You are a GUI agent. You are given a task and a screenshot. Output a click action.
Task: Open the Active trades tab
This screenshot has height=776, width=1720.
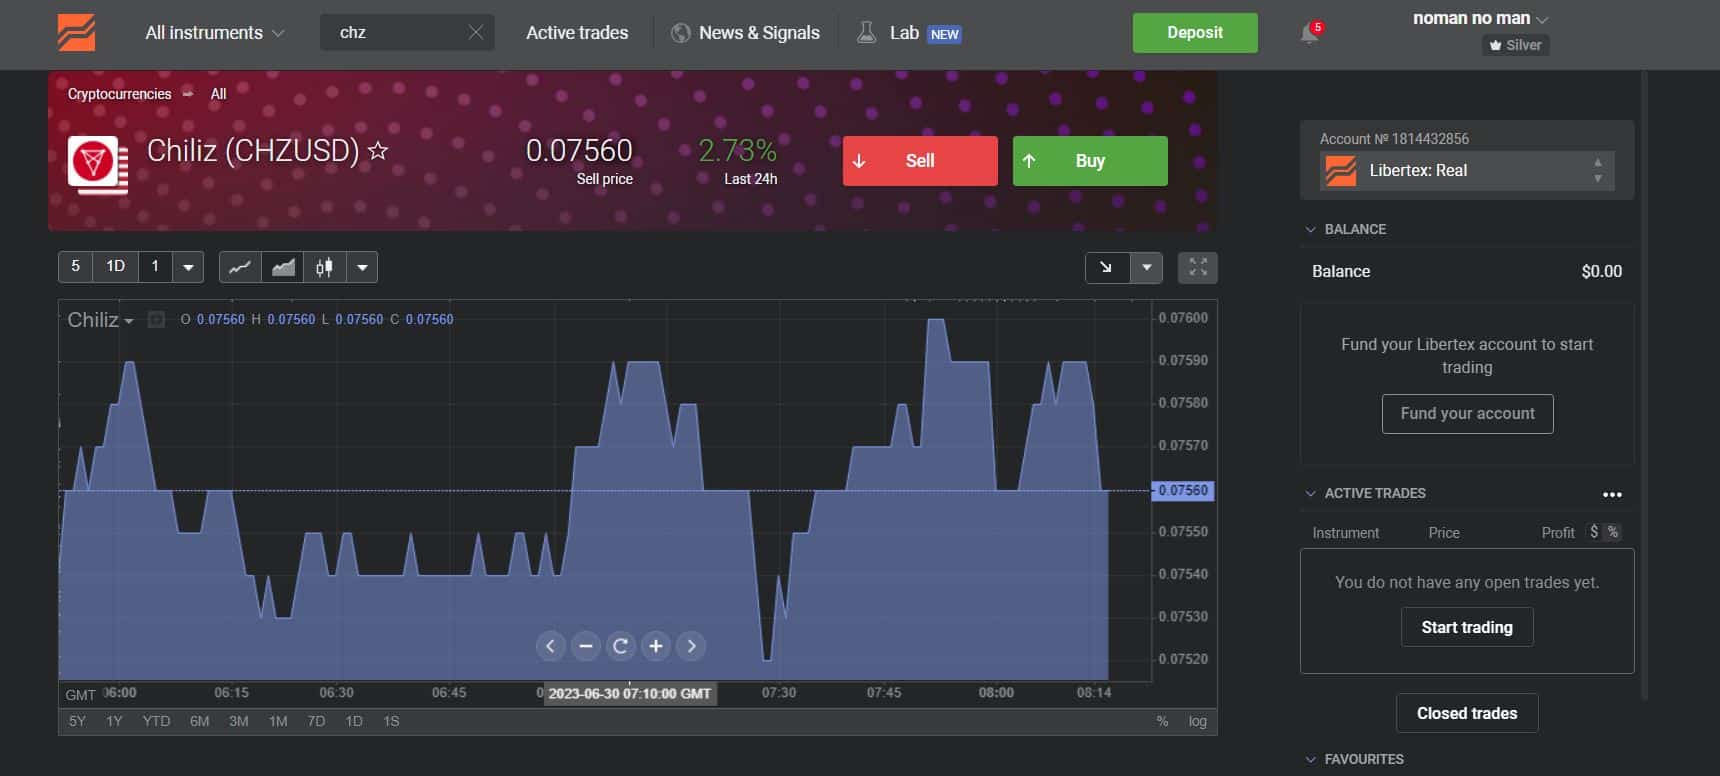[577, 33]
